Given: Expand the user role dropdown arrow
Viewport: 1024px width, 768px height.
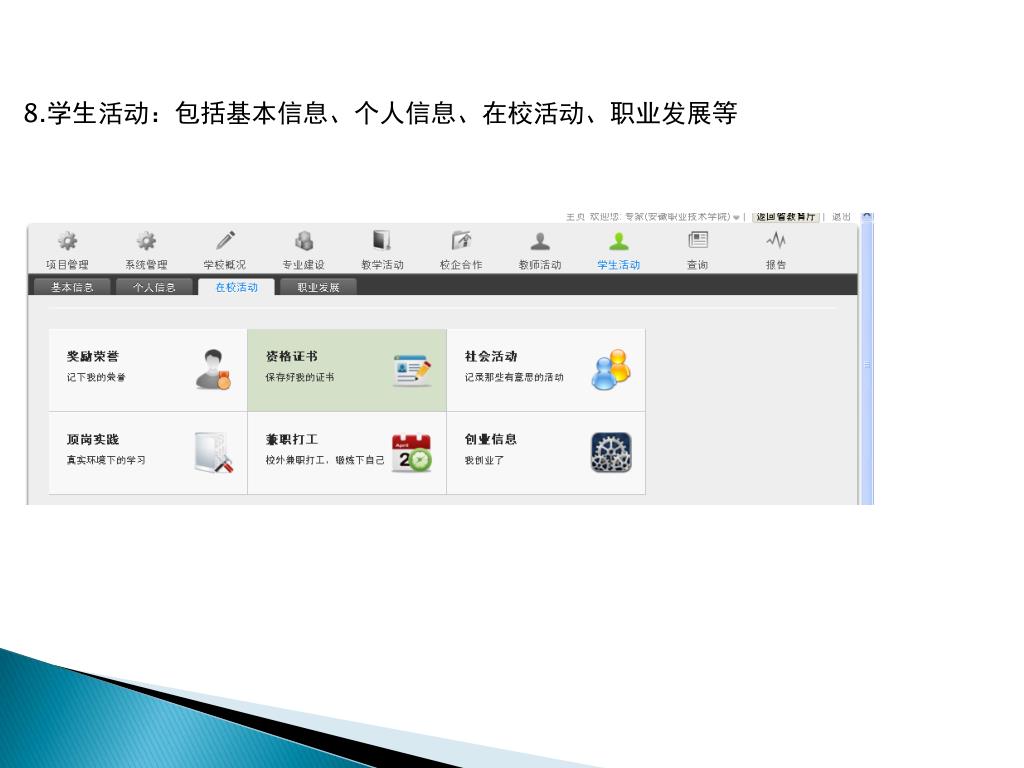Looking at the screenshot, I should coord(737,217).
